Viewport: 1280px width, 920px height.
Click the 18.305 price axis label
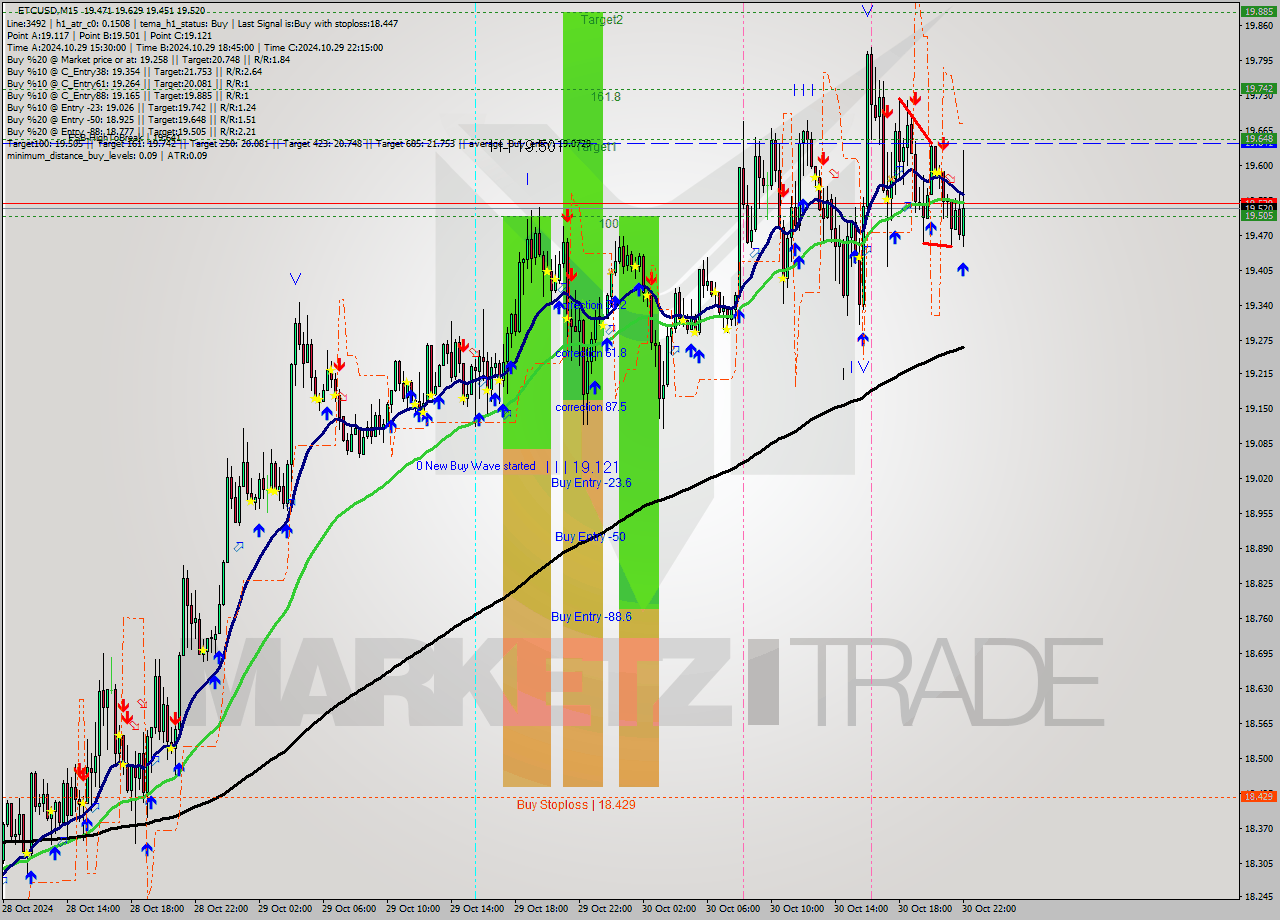[x=1258, y=863]
